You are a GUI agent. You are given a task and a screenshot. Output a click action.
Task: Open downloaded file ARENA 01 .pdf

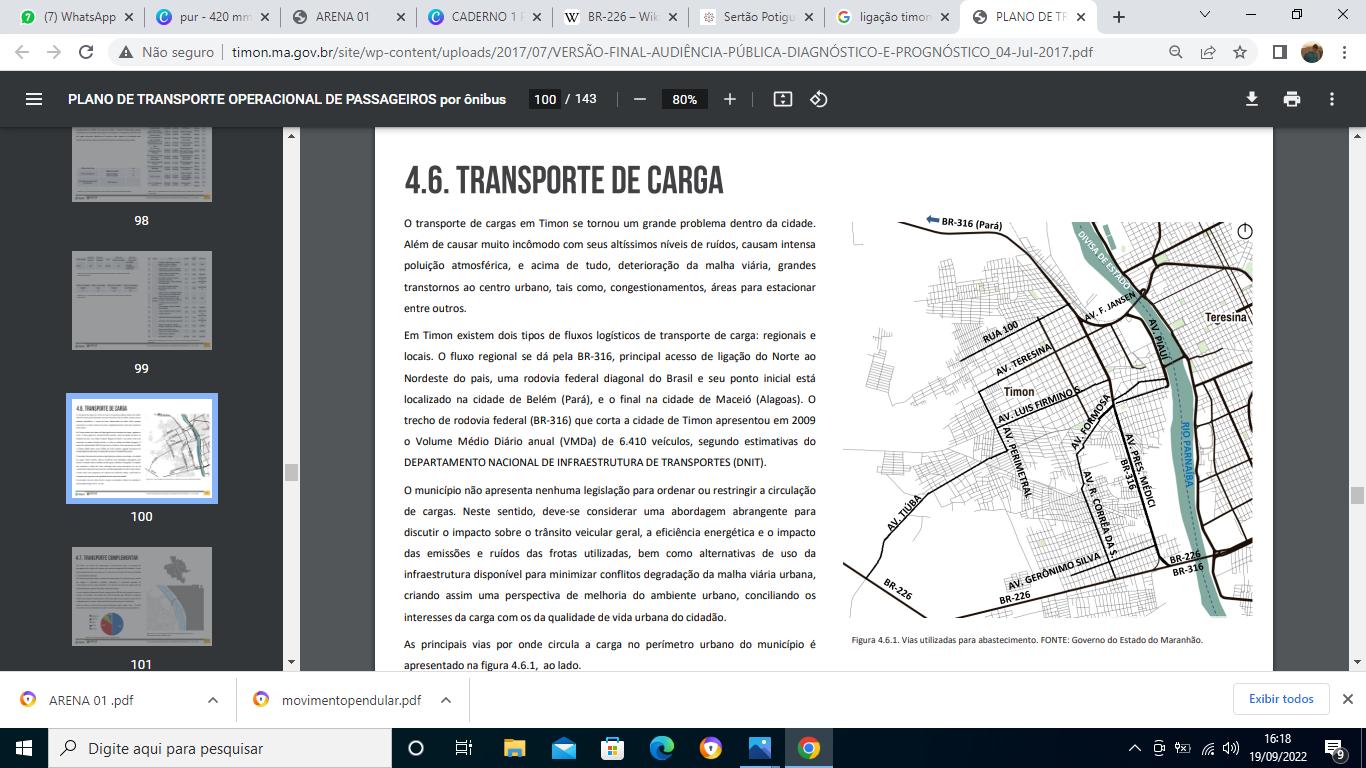coord(91,700)
